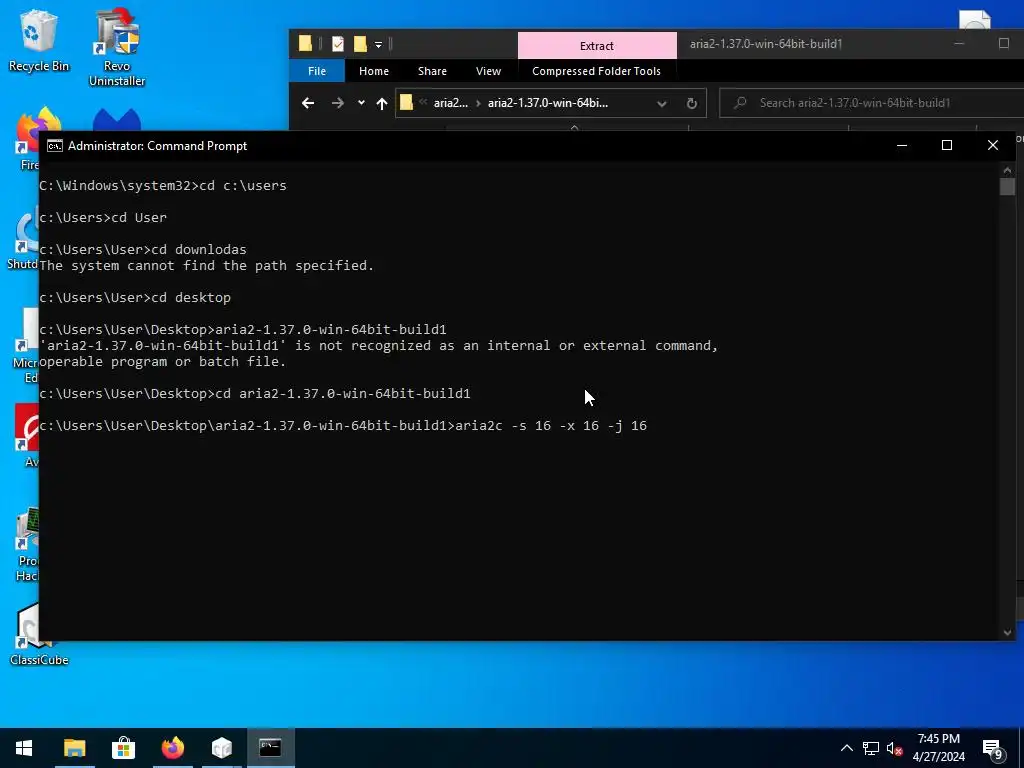Open ClassiCube desktop shortcut
The width and height of the screenshot is (1024, 768).
click(39, 635)
